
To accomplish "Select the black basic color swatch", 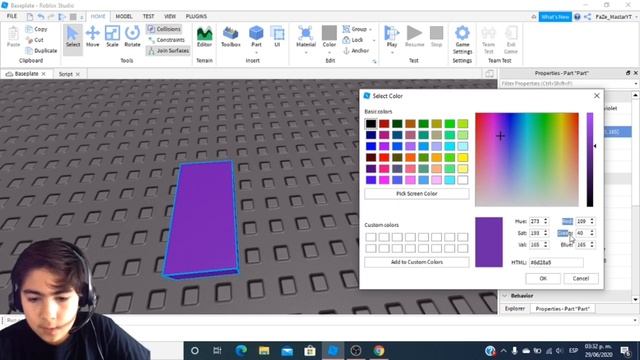I will click(371, 124).
